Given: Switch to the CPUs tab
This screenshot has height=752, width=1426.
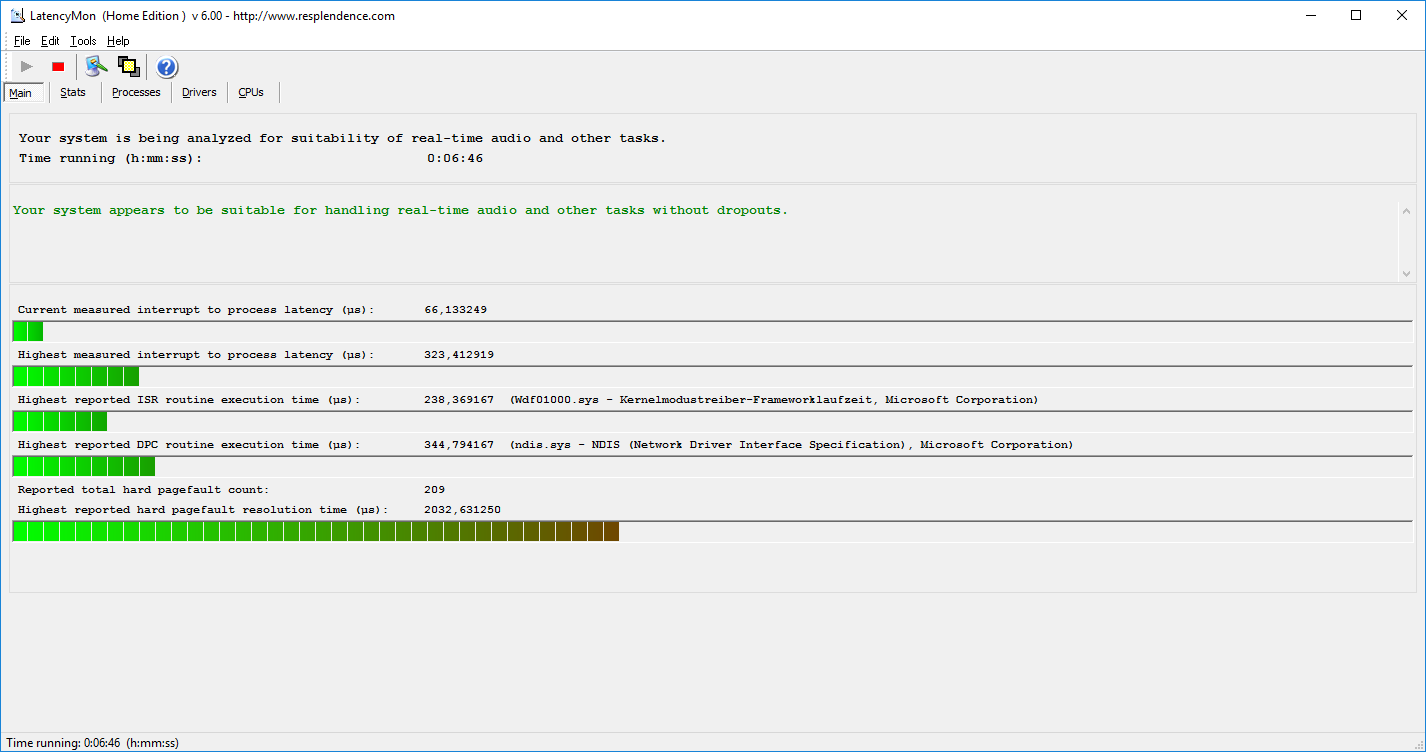Looking at the screenshot, I should 251,92.
